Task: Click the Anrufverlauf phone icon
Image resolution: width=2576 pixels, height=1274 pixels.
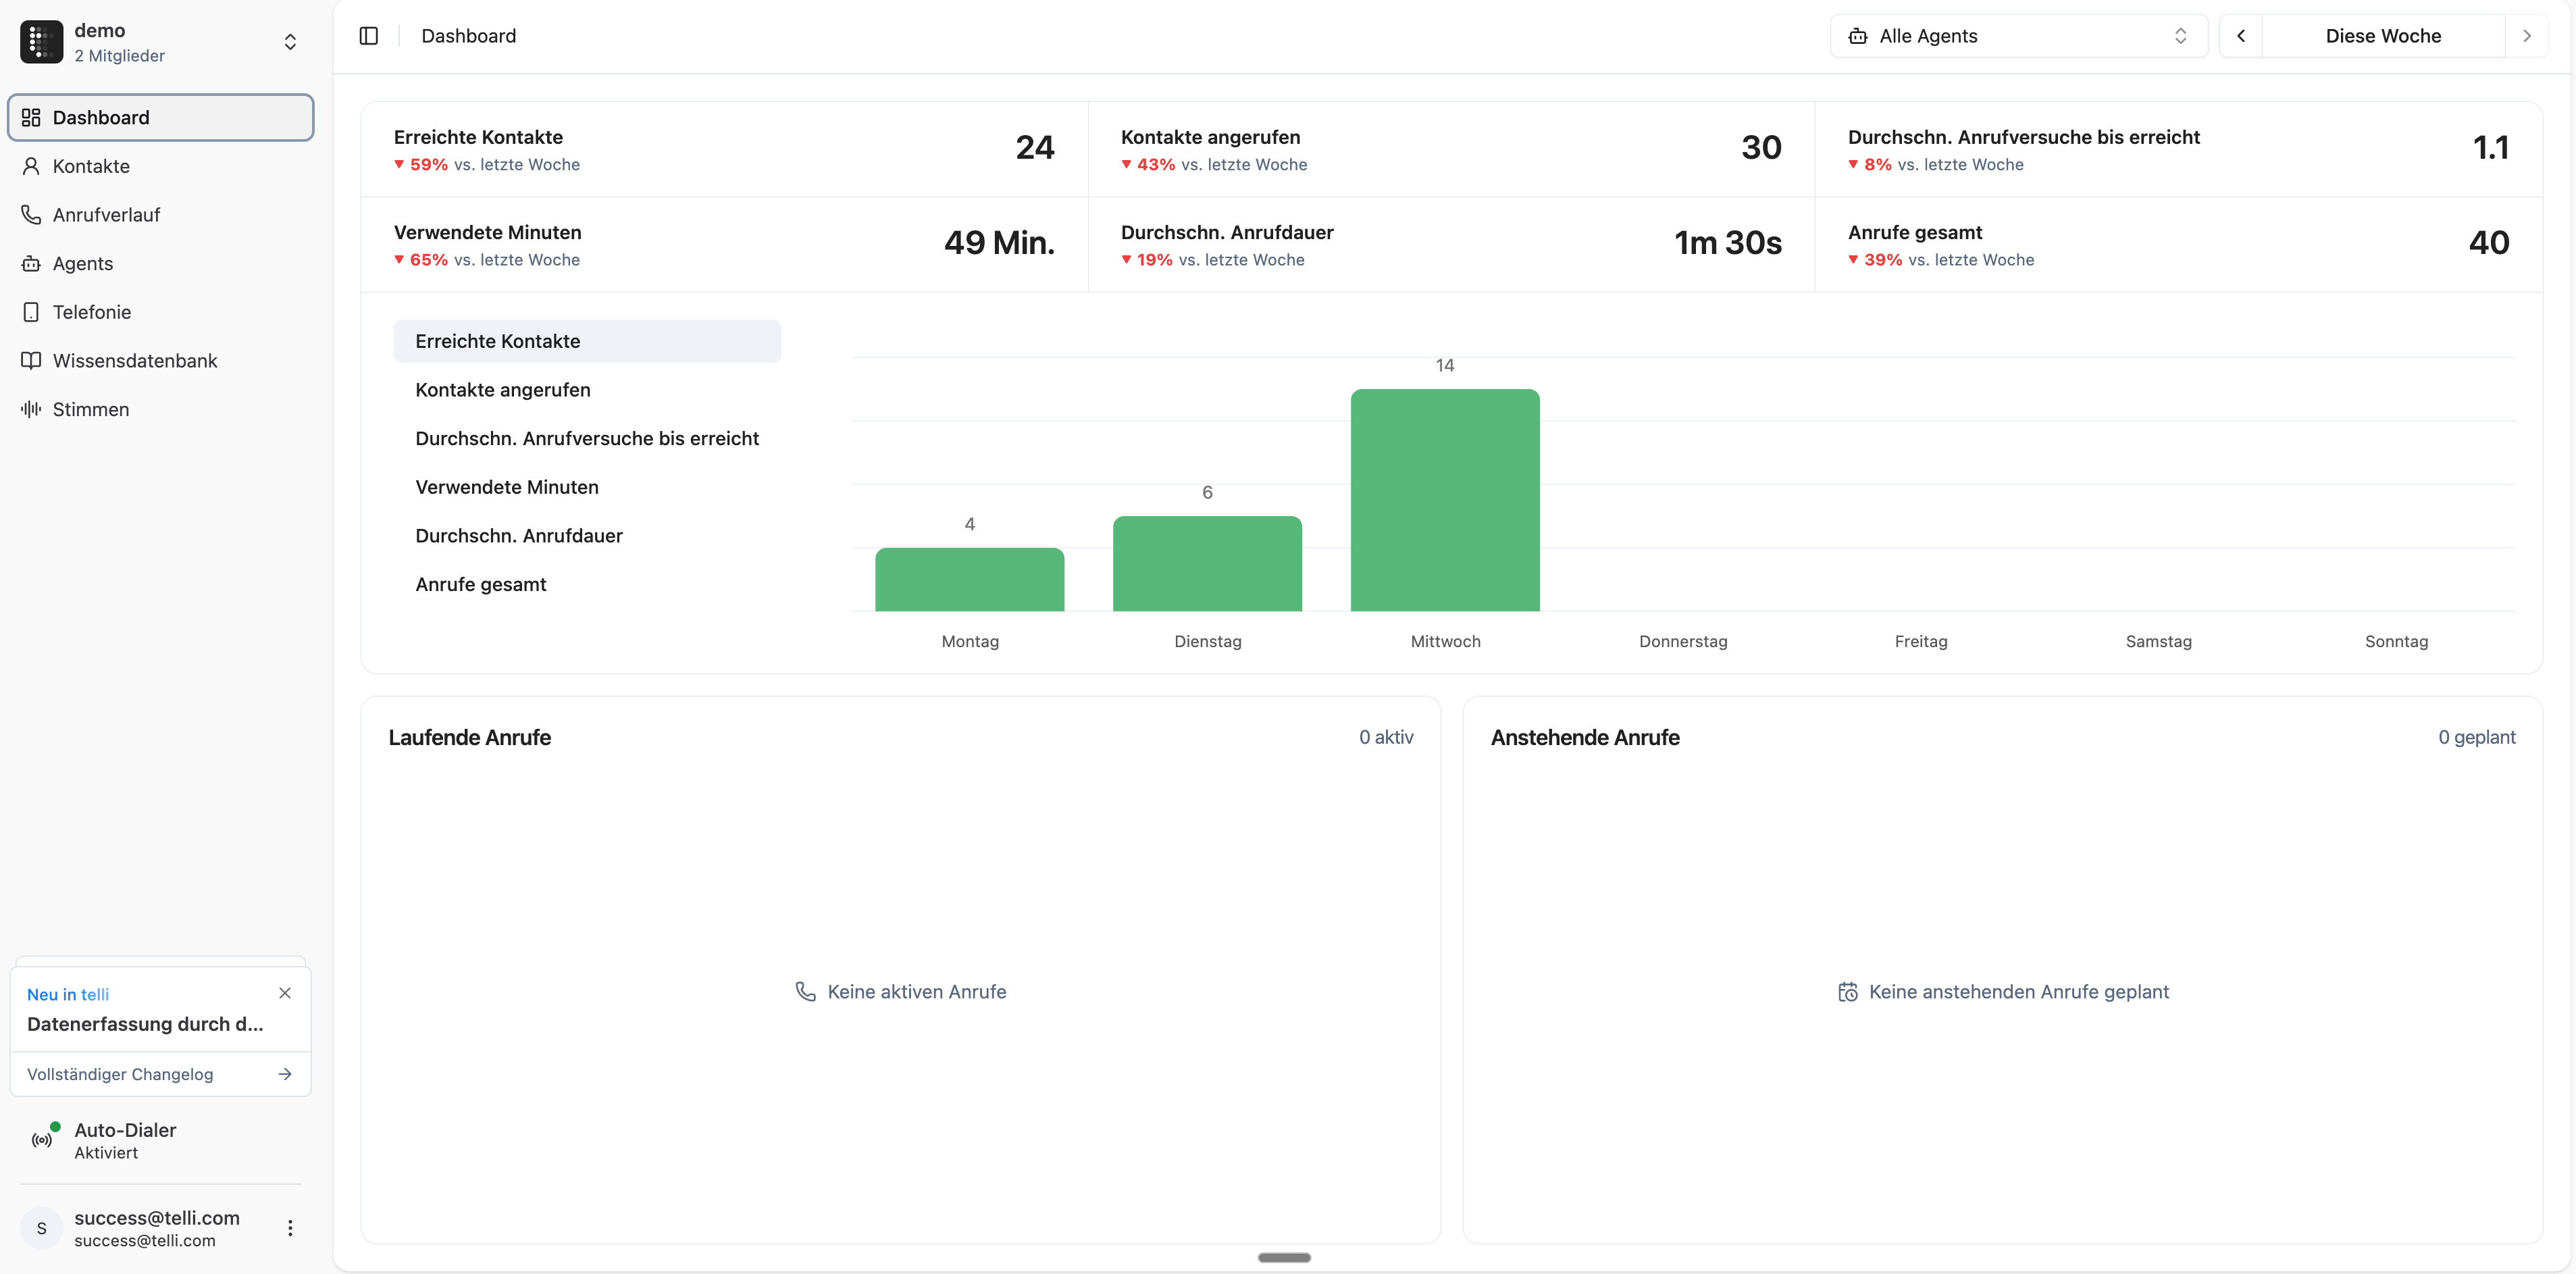Action: pyautogui.click(x=31, y=215)
